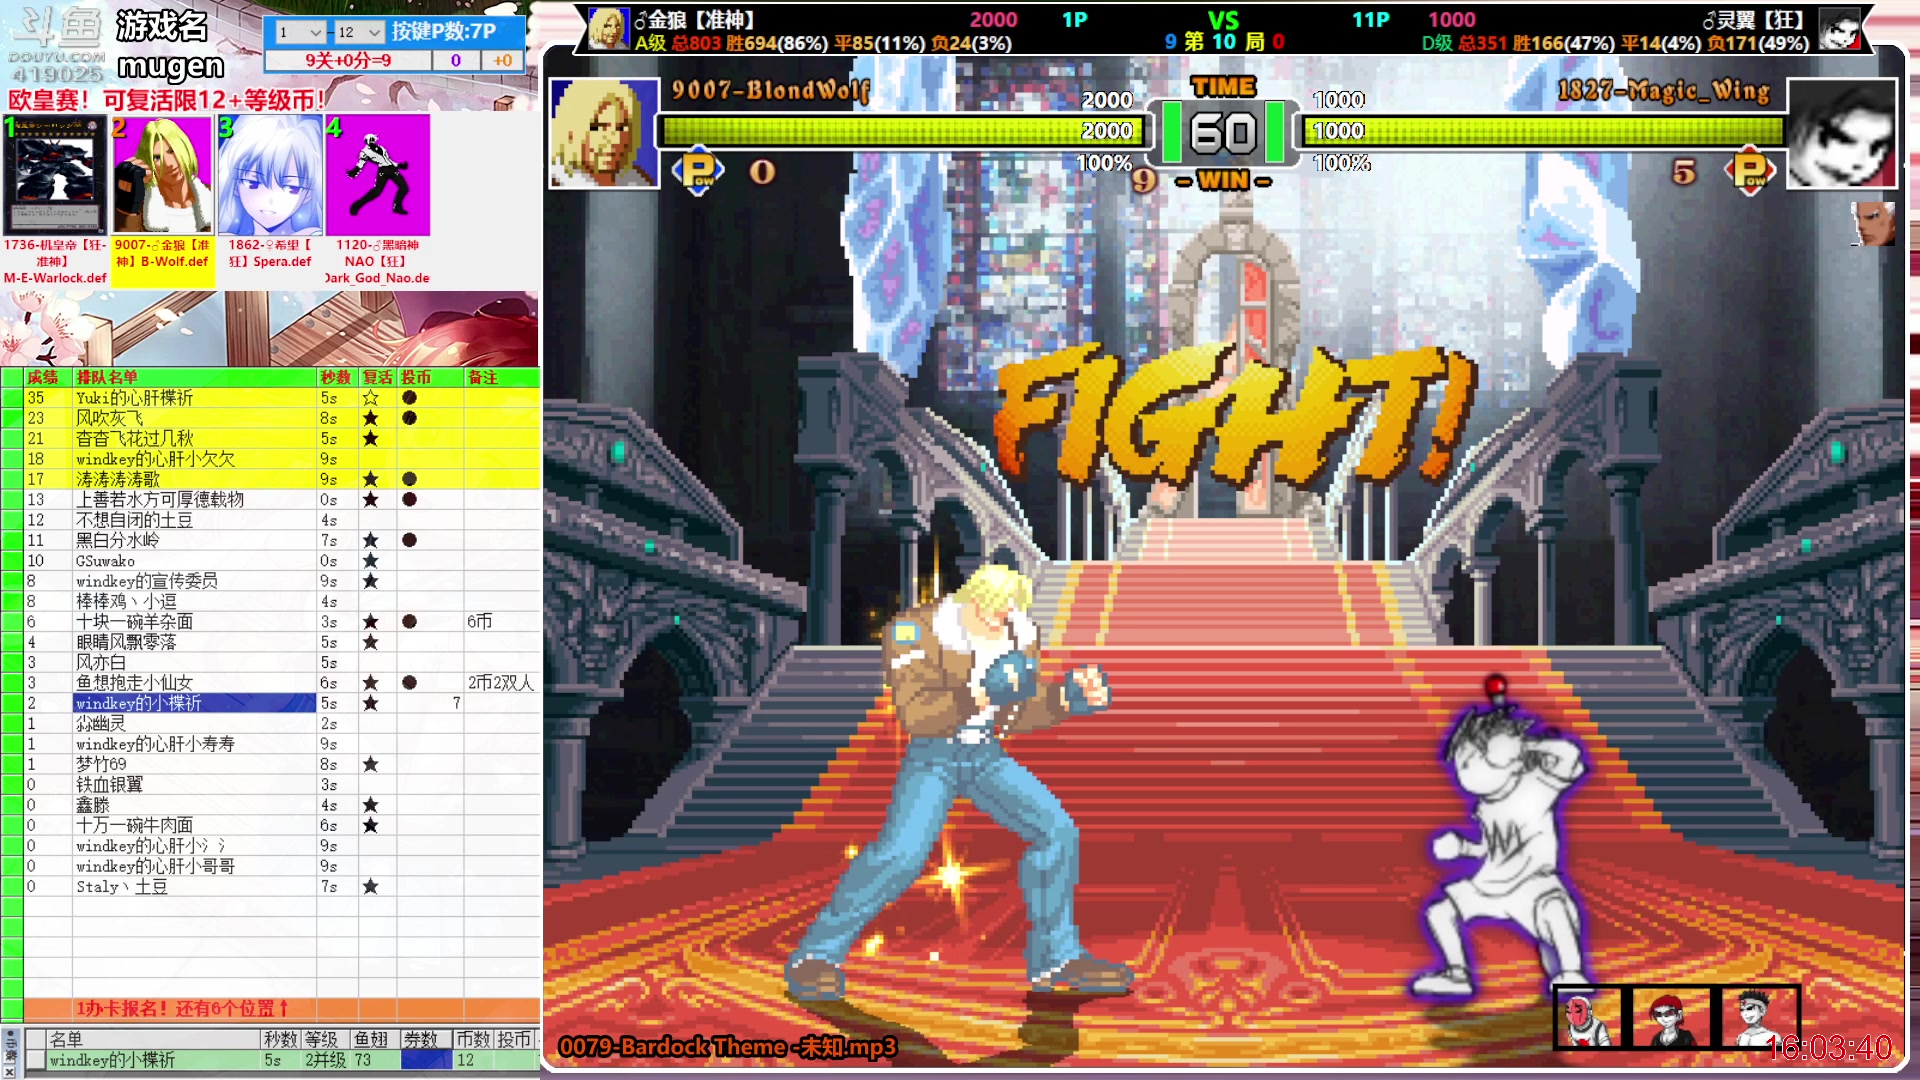Click the revive star in 杏杏飞花过几秋 row

click(x=370, y=438)
